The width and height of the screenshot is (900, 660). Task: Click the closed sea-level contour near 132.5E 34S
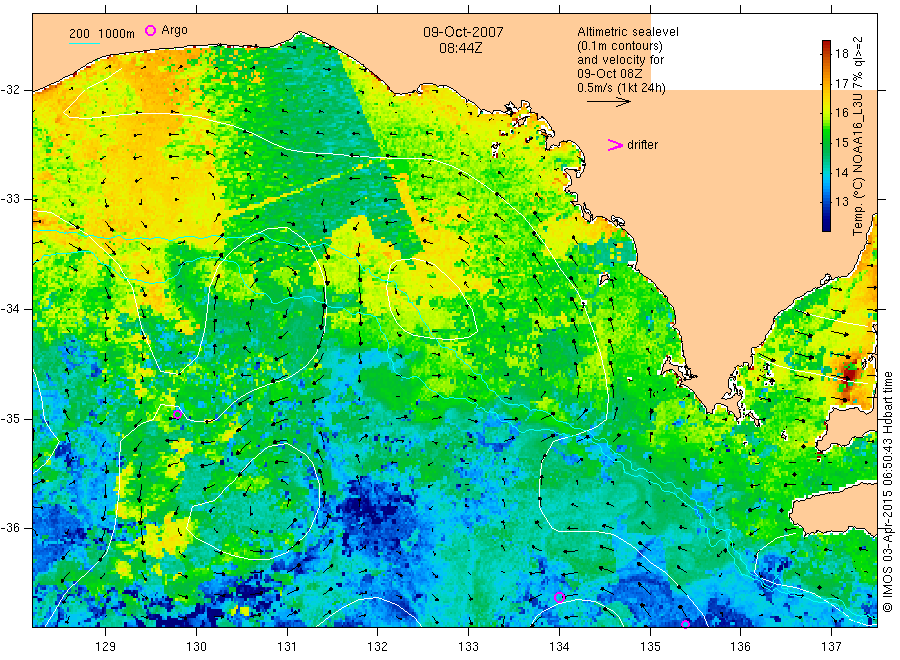click(432, 298)
